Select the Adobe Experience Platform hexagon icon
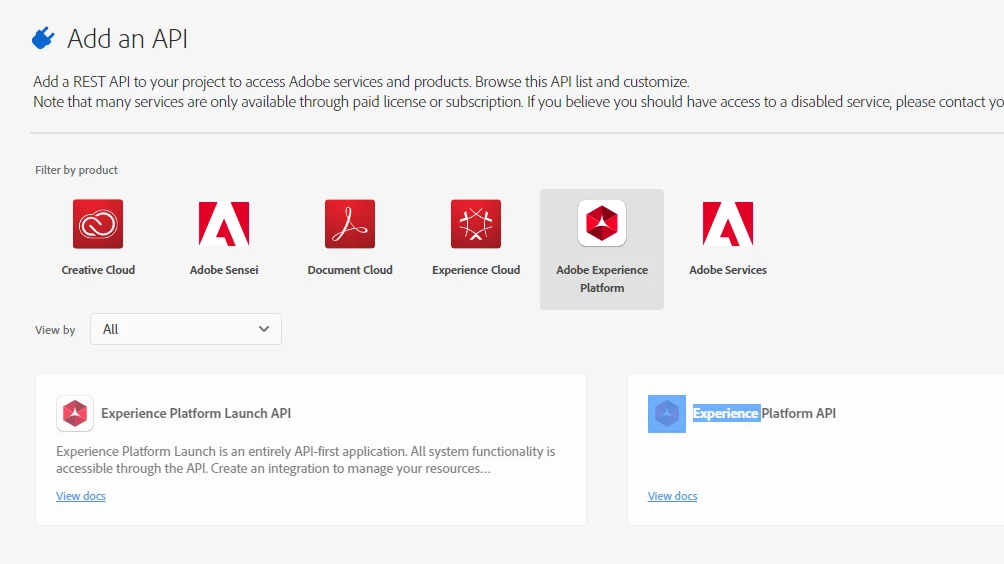Image resolution: width=1004 pixels, height=564 pixels. click(x=602, y=223)
